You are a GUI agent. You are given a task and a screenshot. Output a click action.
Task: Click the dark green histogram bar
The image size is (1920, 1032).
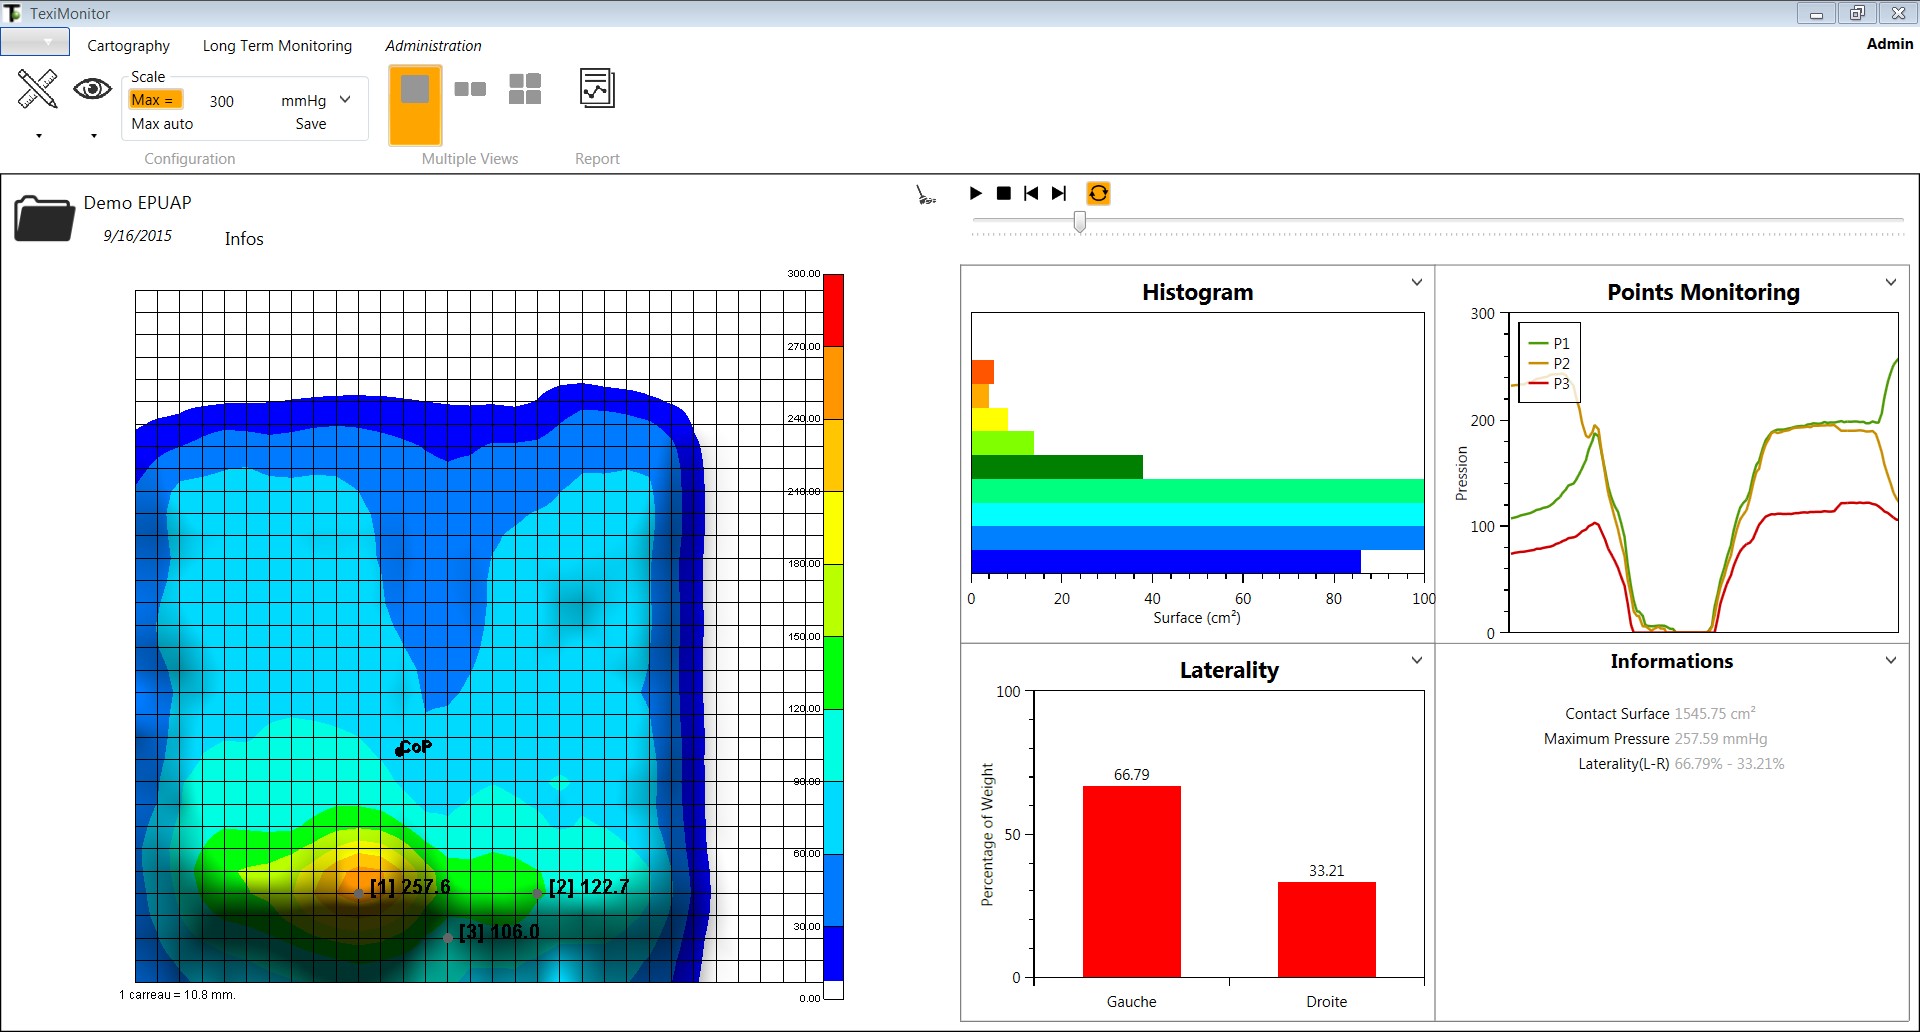(x=1057, y=467)
